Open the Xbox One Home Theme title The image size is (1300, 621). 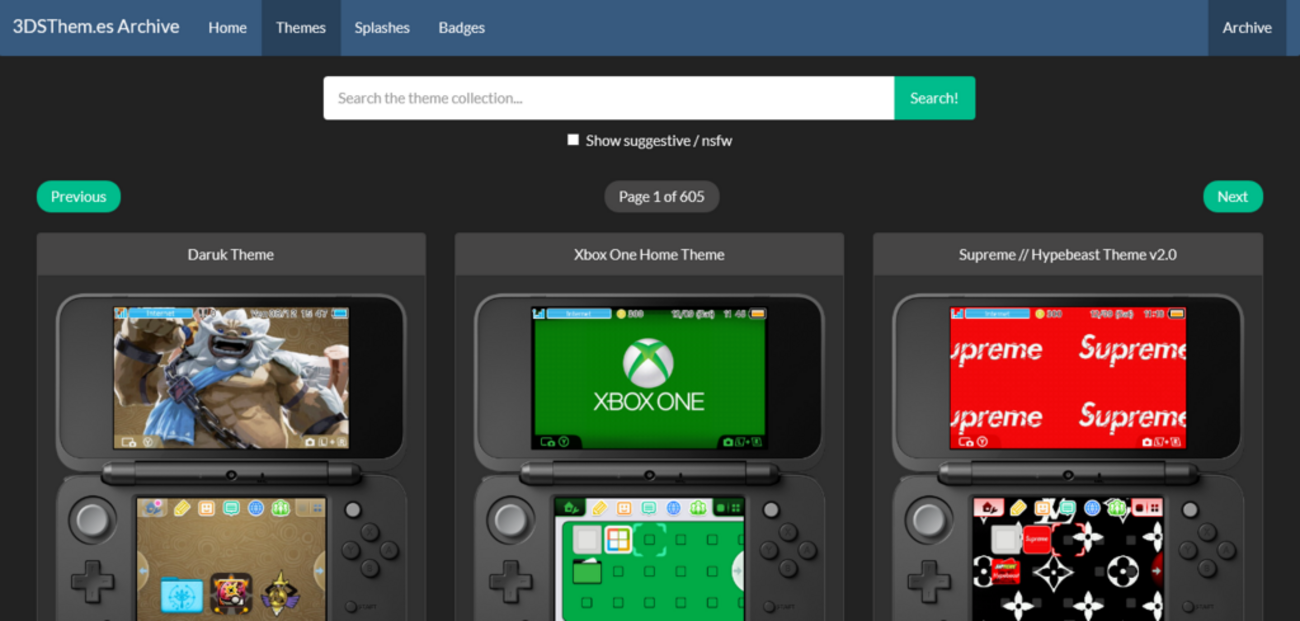(x=649, y=255)
